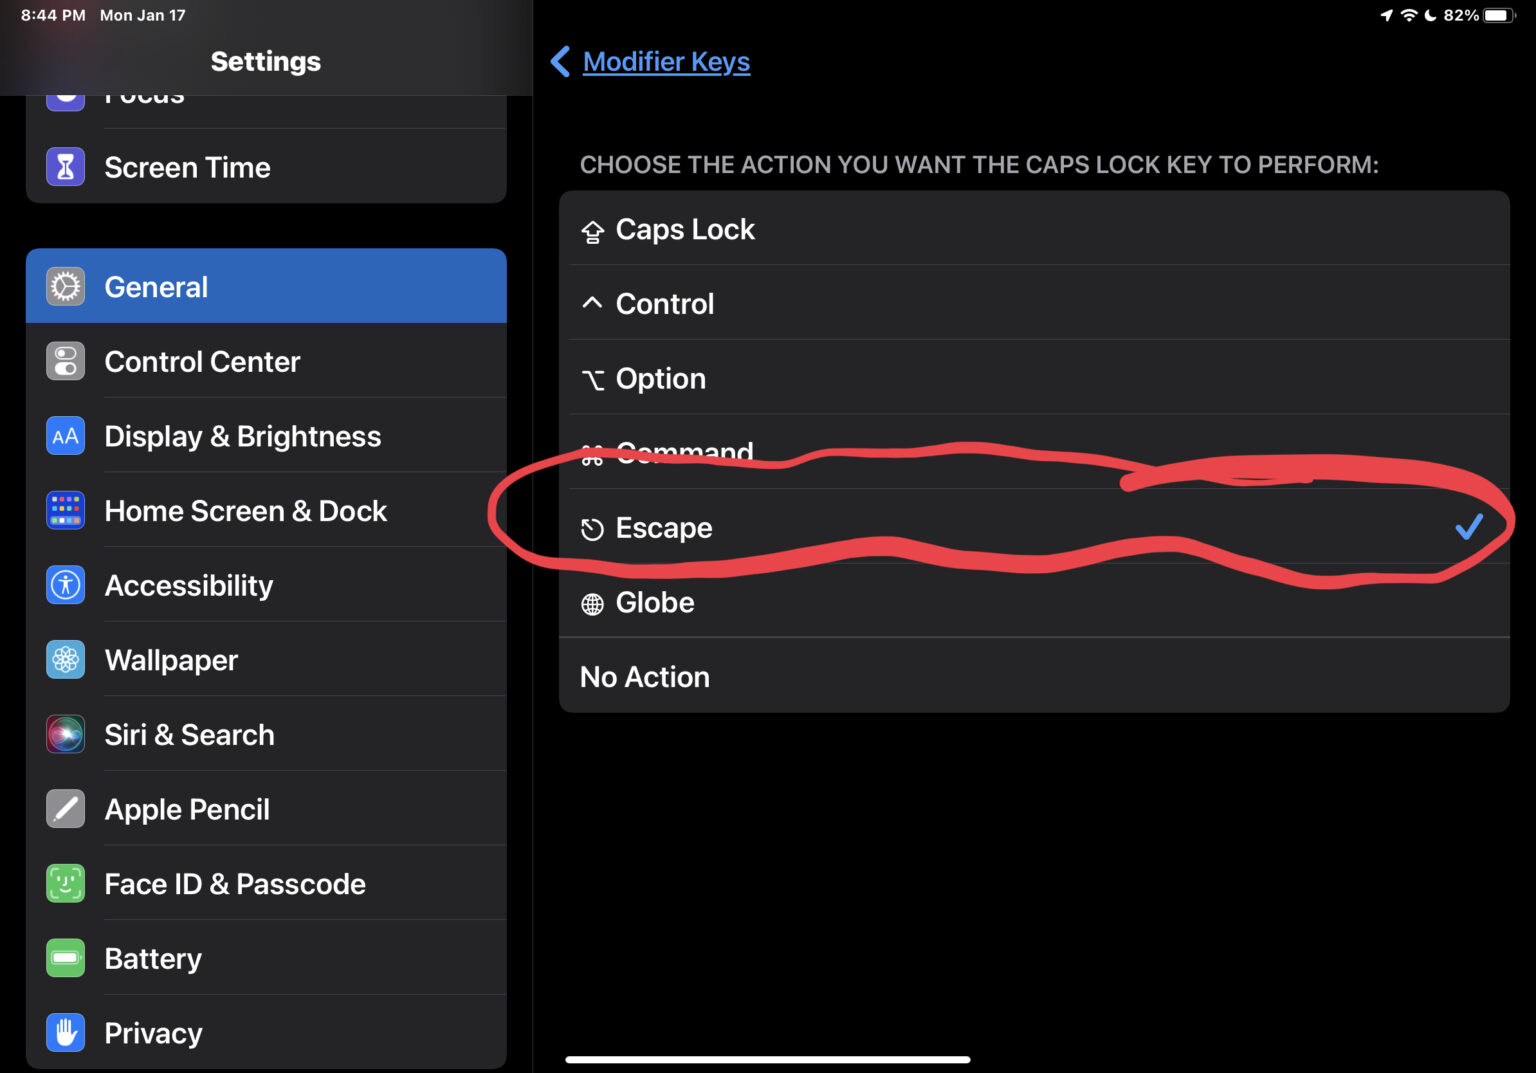Open Siri & Search via its colorful icon
The height and width of the screenshot is (1073, 1536).
[x=65, y=734]
